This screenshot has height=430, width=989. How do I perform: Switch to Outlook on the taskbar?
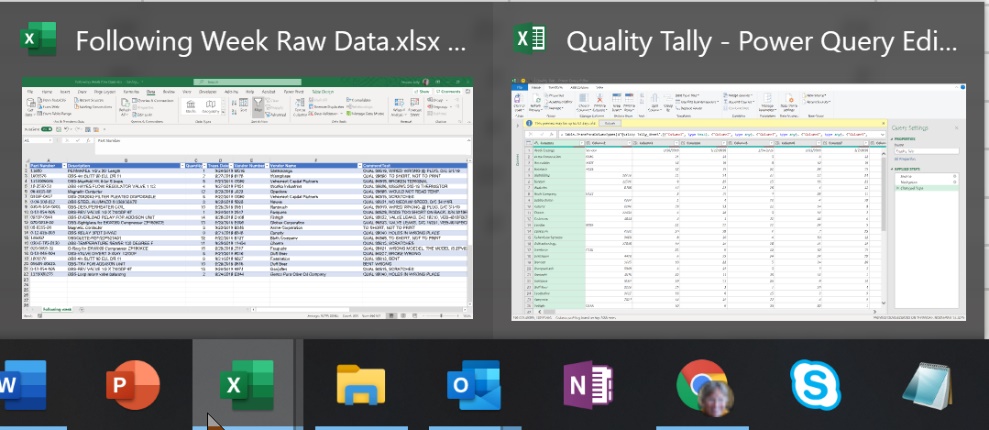(x=474, y=385)
